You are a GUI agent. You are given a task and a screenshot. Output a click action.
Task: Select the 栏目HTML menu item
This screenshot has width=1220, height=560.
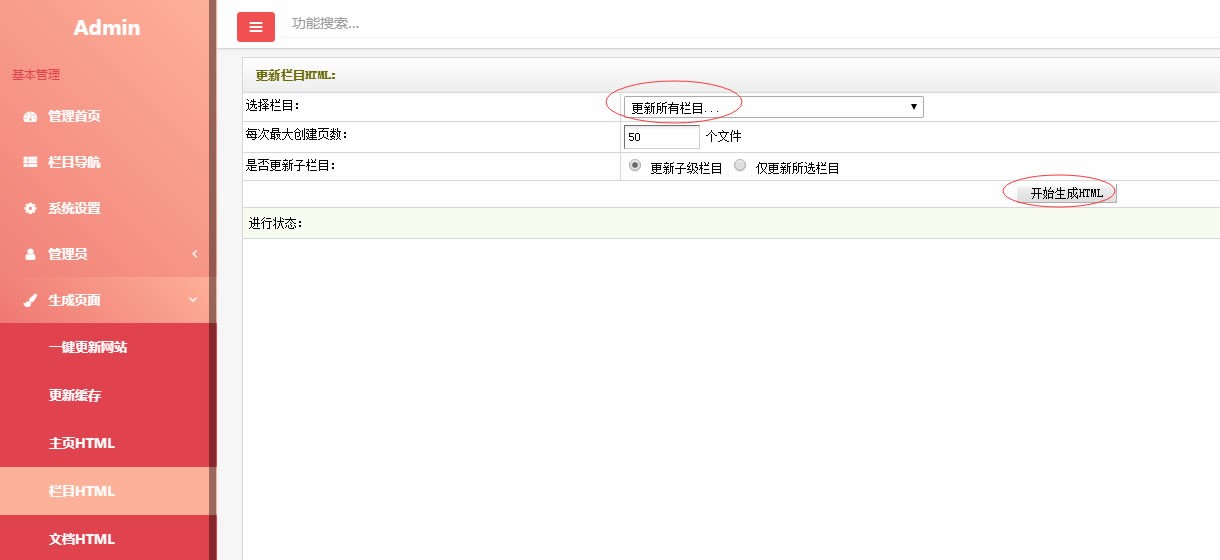pyautogui.click(x=82, y=491)
